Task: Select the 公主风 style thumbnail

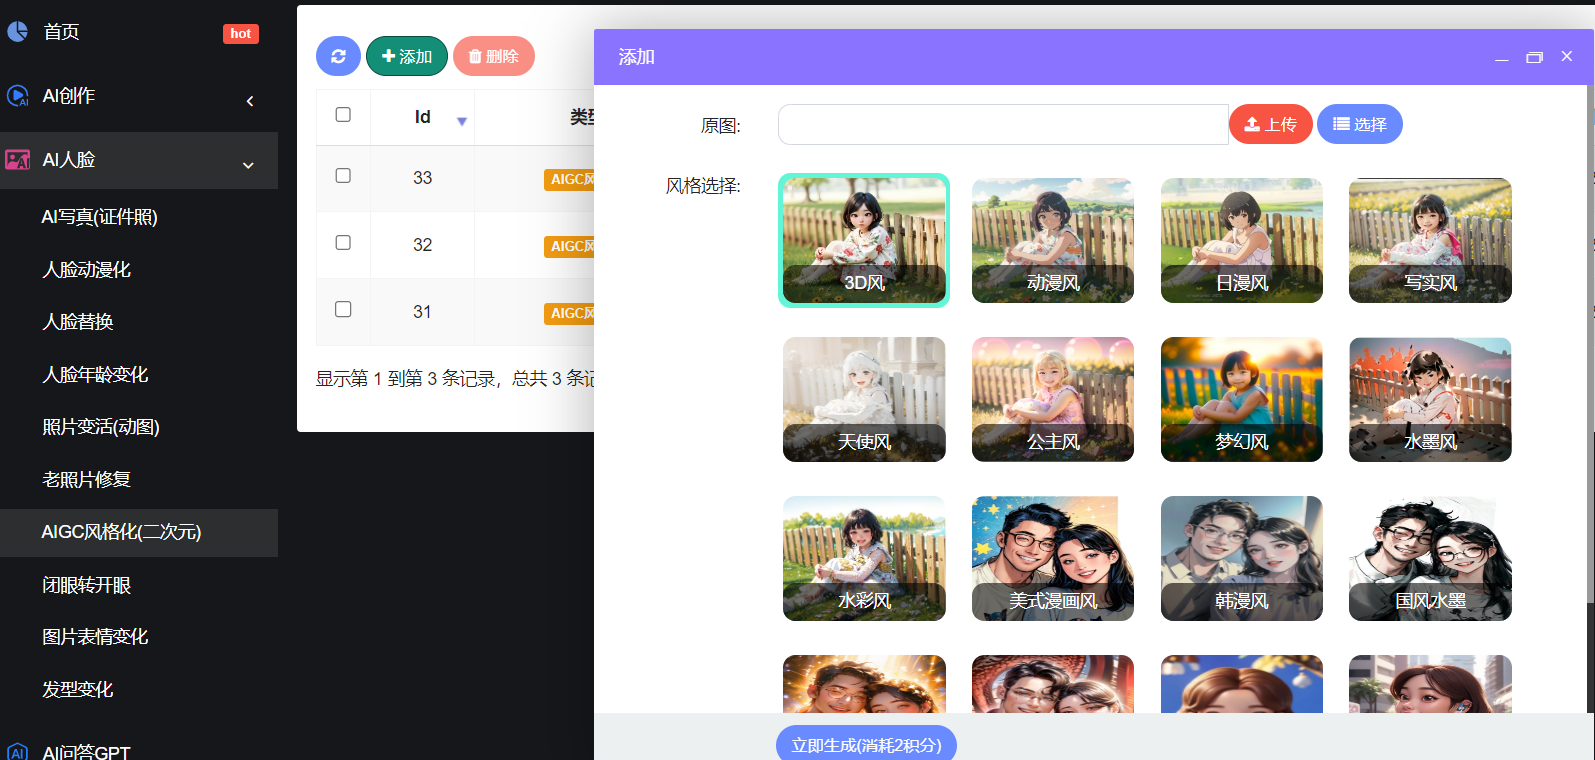Action: coord(1053,399)
